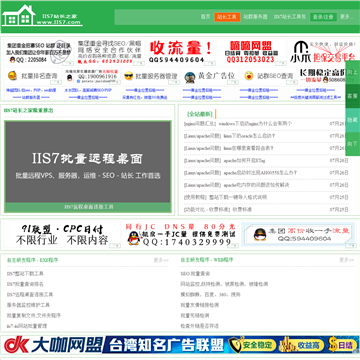This screenshot has width=360, height=360.
Task: Click the IIS7批量远程桌面 promo image
Action: point(88,162)
